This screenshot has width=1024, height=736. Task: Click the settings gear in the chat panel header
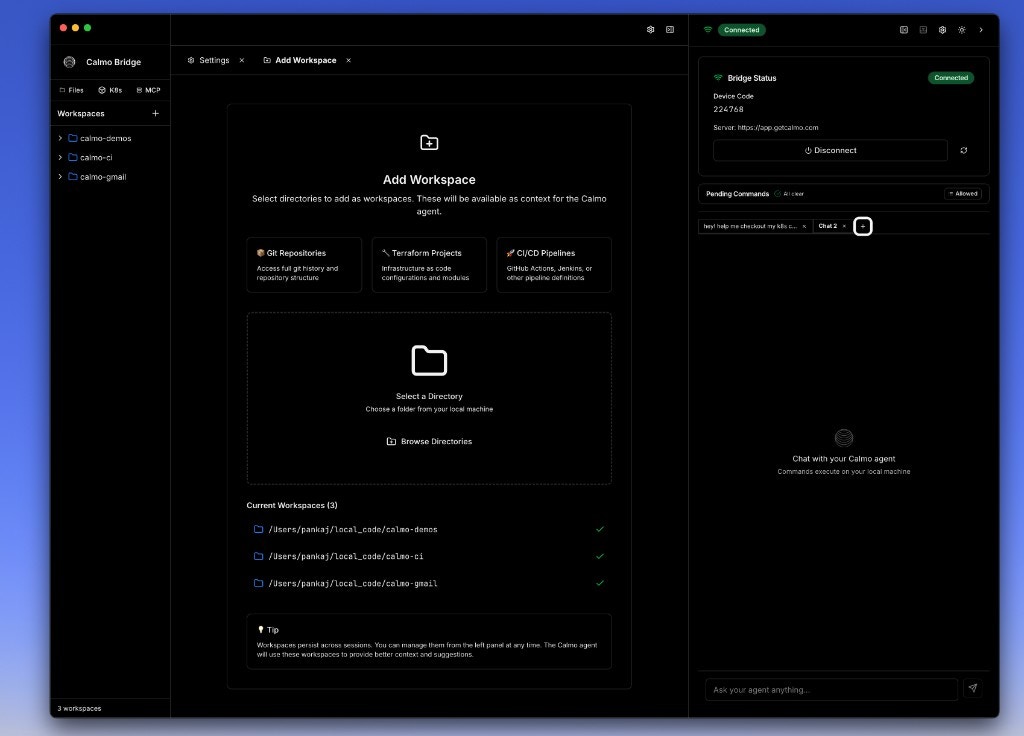(942, 30)
